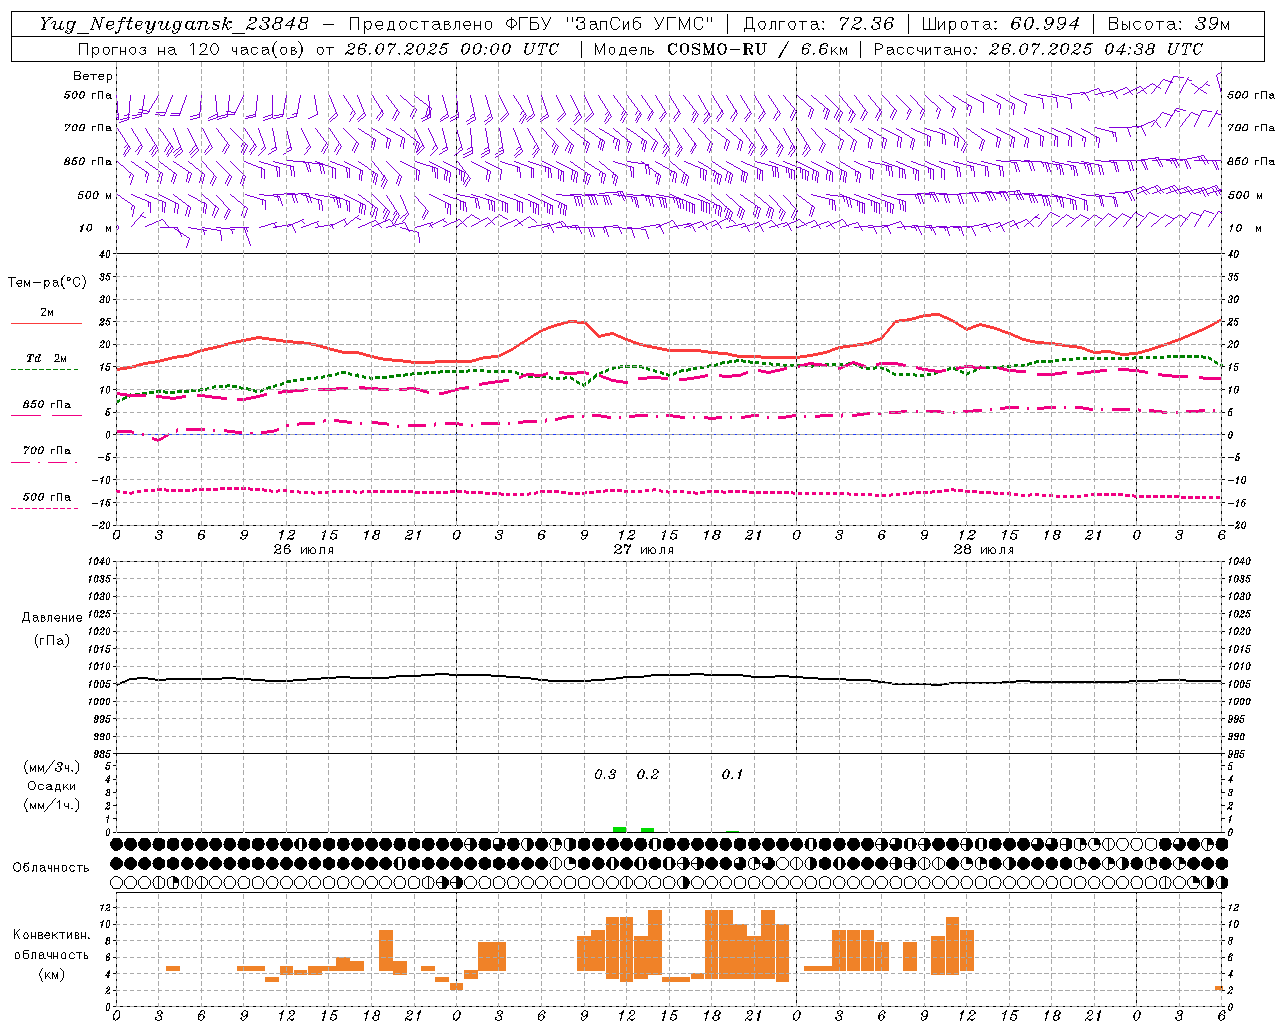Select the Td 2м legend entry
1280x1024 pixels.
point(46,358)
